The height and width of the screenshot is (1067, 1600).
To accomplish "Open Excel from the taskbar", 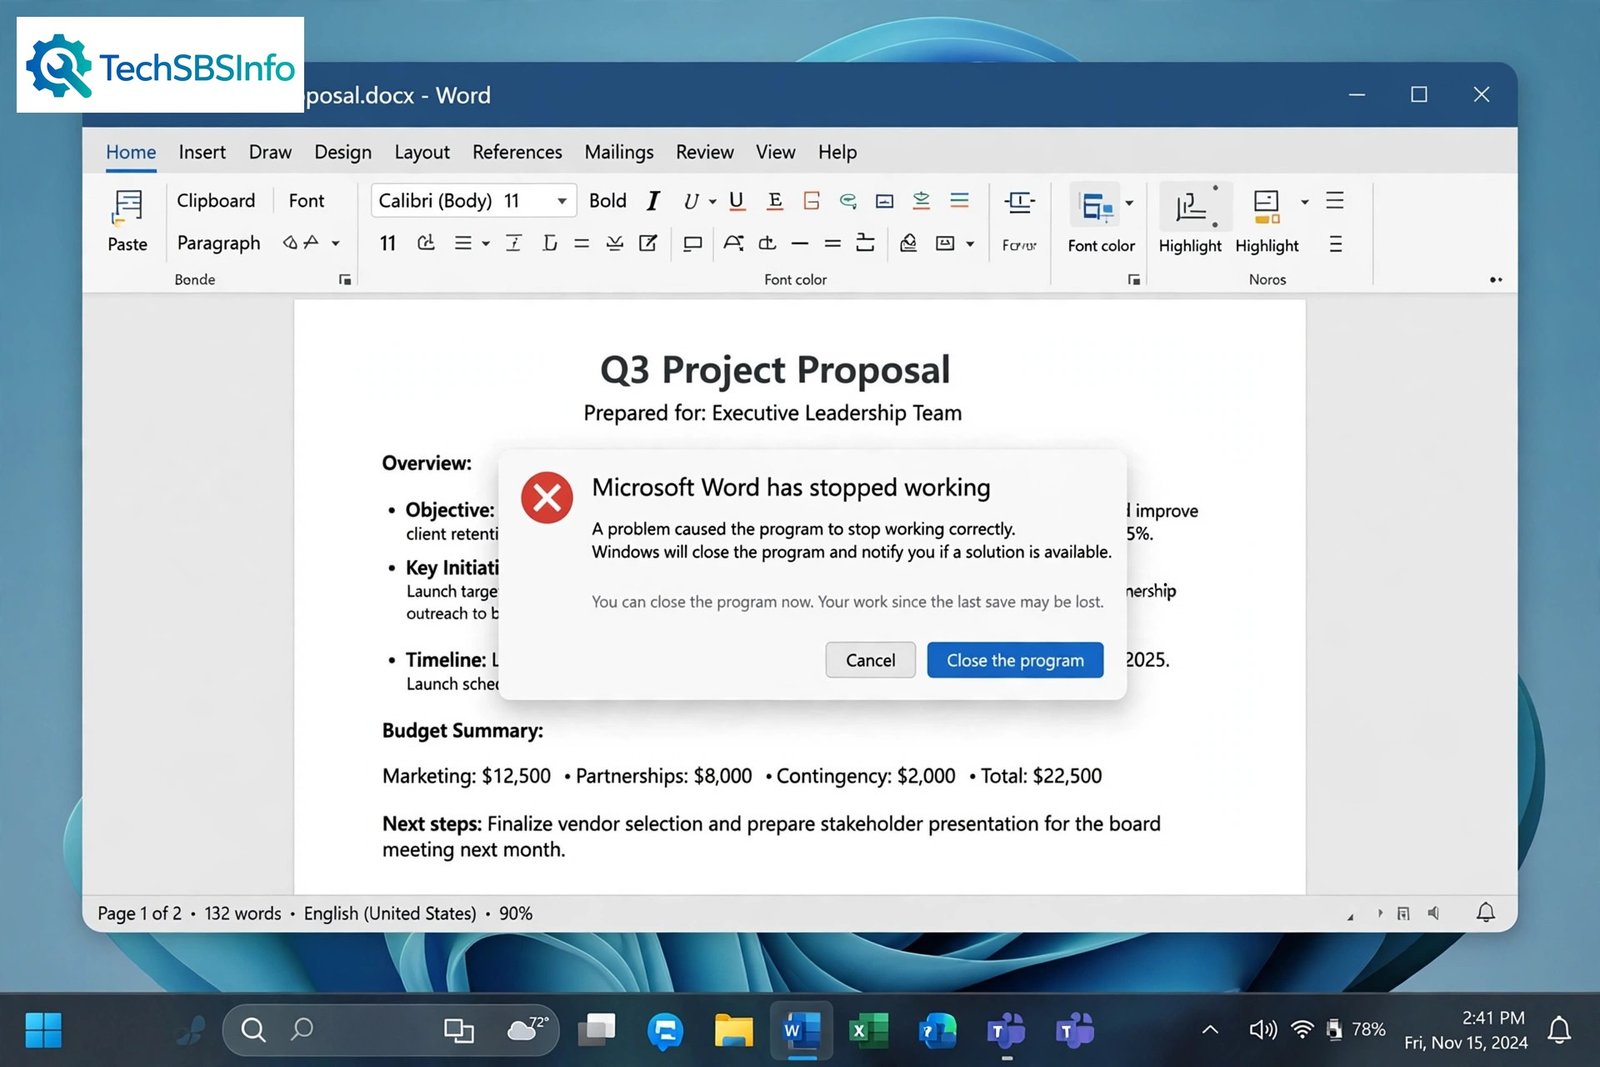I will (x=868, y=1030).
